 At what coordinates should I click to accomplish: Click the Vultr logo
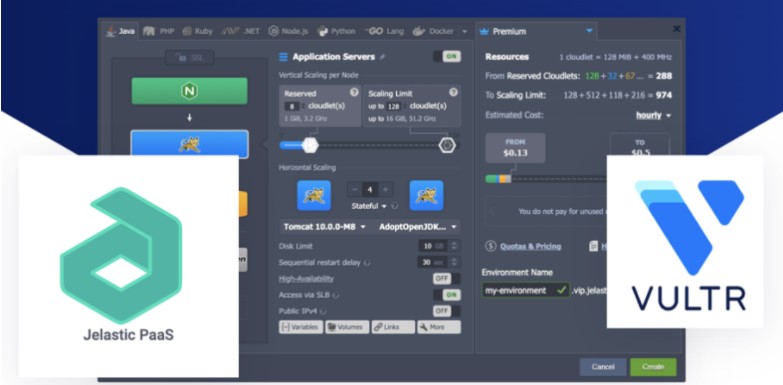click(x=685, y=242)
